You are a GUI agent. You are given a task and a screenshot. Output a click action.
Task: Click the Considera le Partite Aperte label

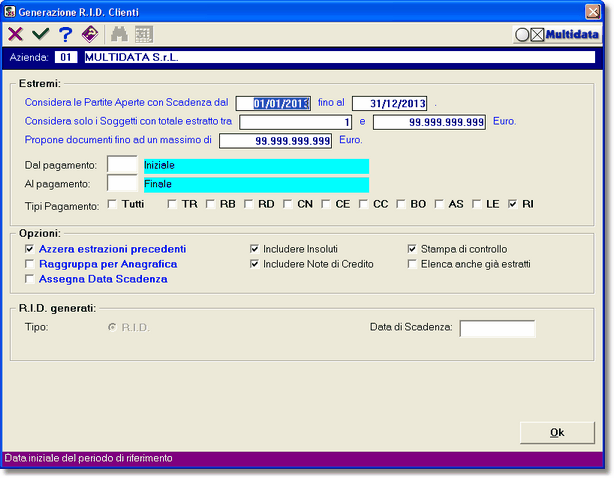(126, 102)
